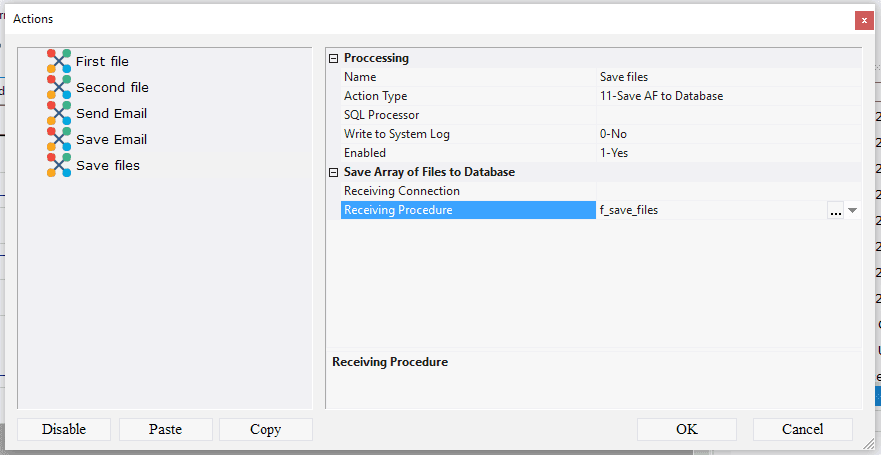Collapse the Proccessing property group
Screen dimensions: 881x455
pyautogui.click(x=334, y=58)
